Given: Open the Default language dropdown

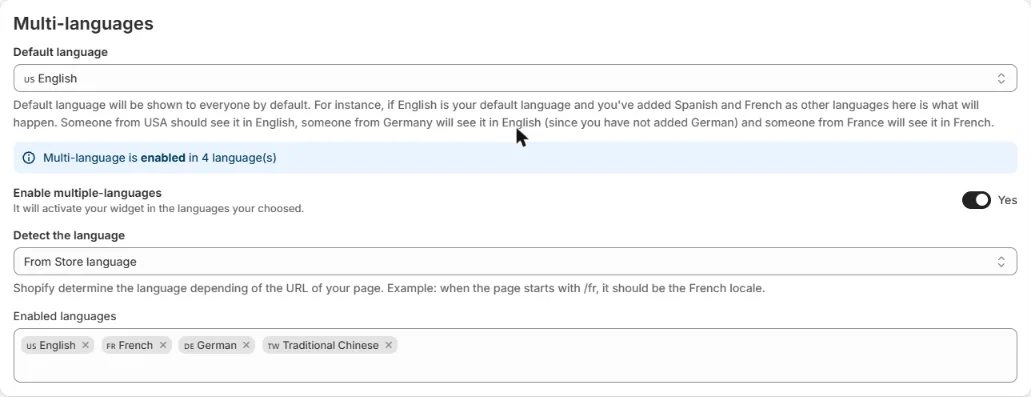Looking at the screenshot, I should (515, 78).
